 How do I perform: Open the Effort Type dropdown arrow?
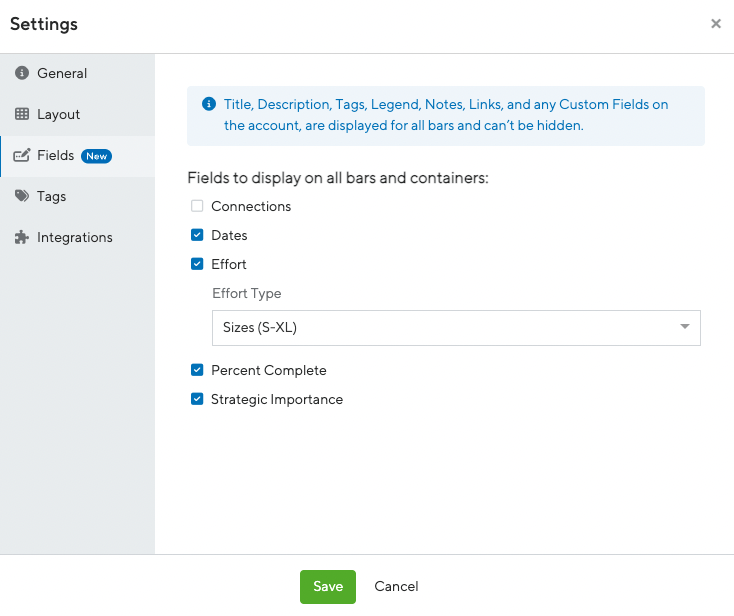pos(685,327)
